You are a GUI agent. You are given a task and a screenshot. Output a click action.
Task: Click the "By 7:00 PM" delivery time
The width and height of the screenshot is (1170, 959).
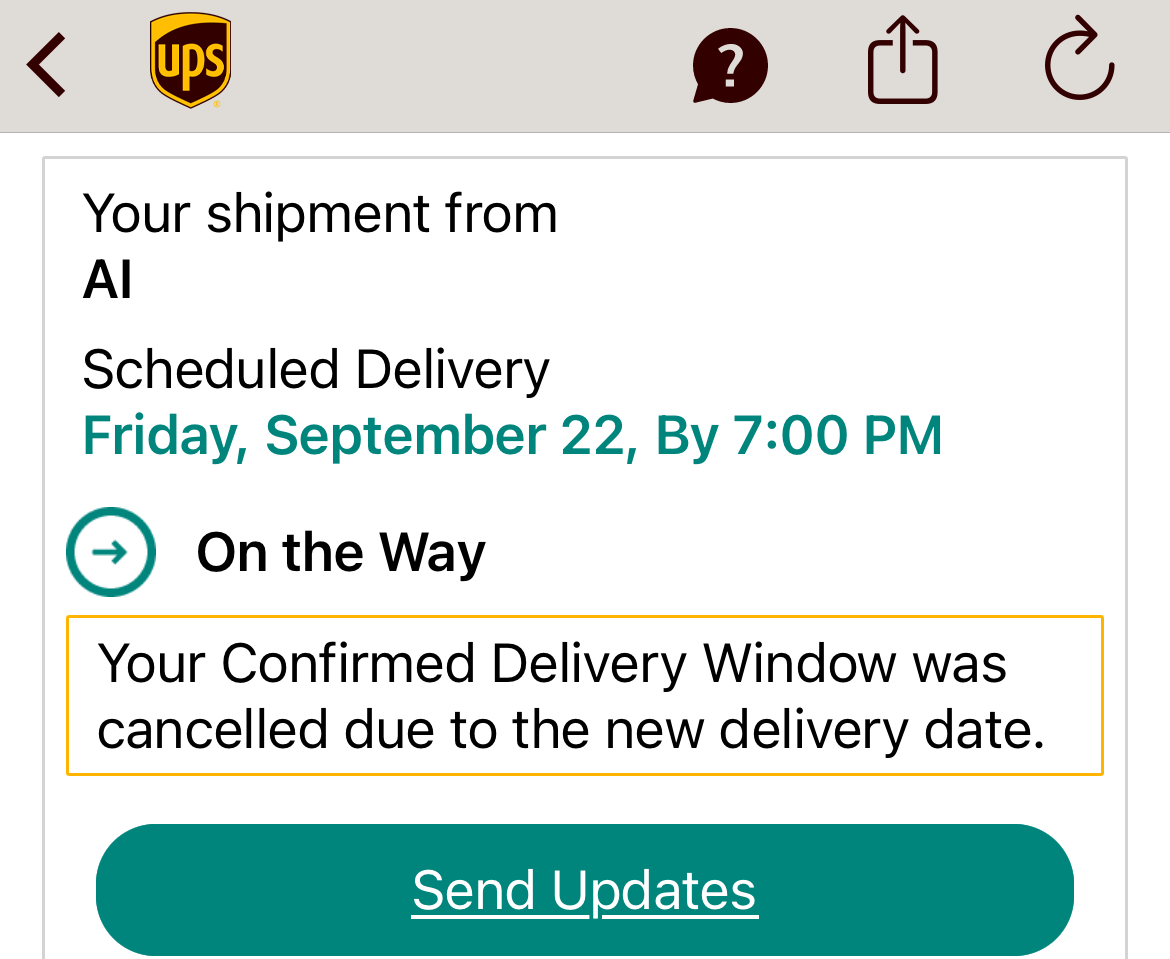pos(798,435)
